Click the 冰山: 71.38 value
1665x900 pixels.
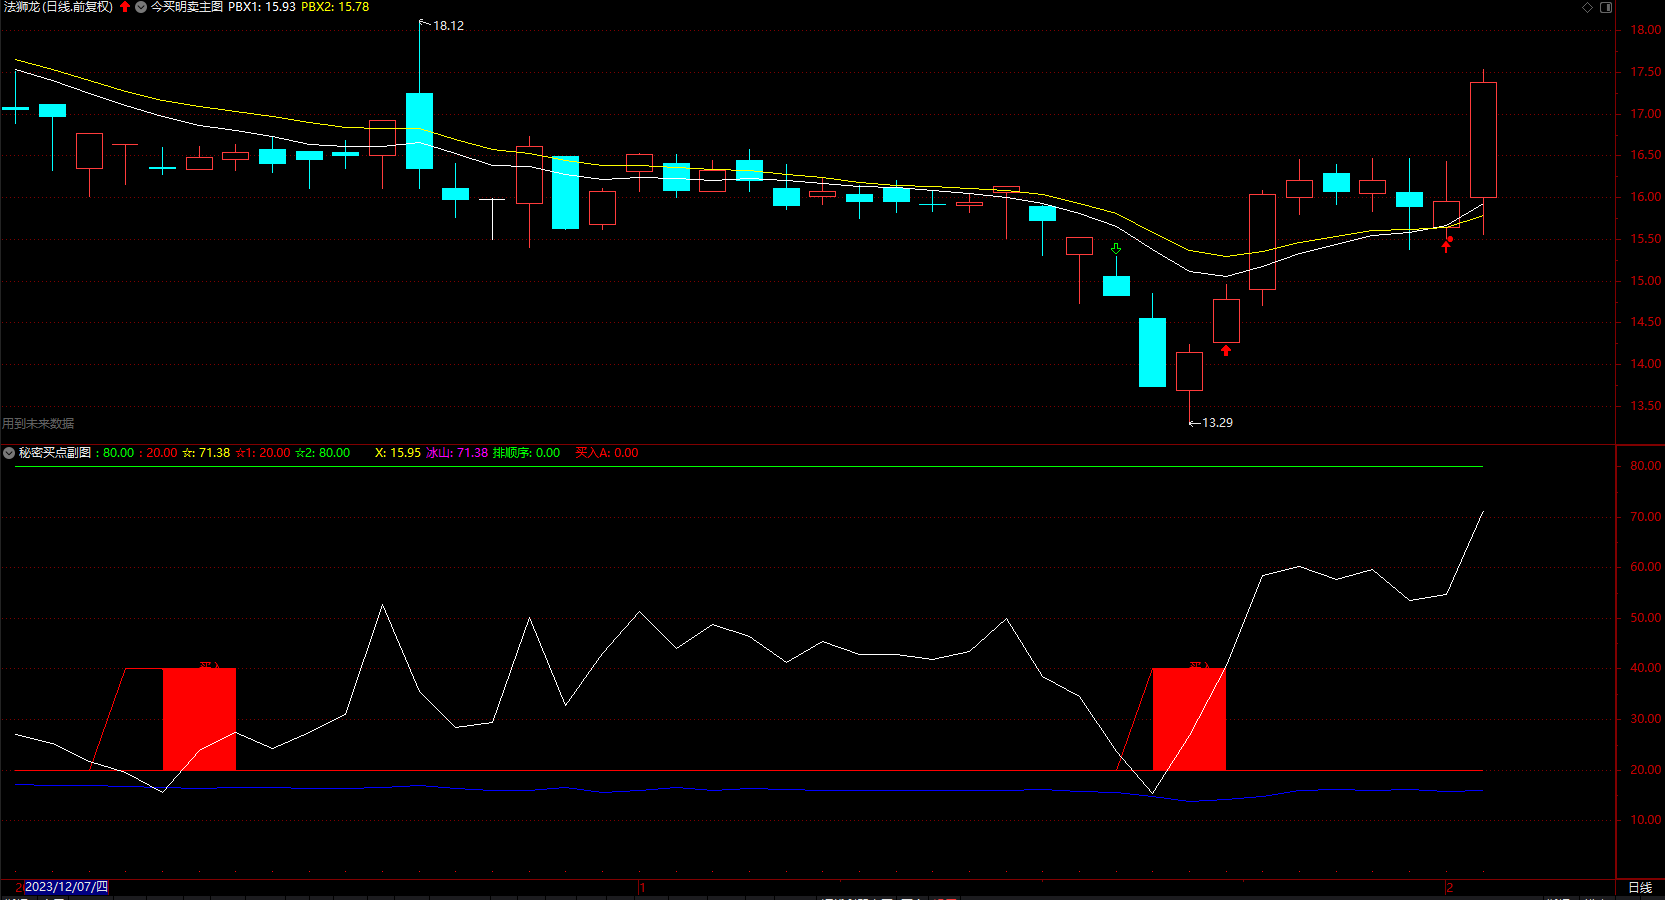click(457, 453)
